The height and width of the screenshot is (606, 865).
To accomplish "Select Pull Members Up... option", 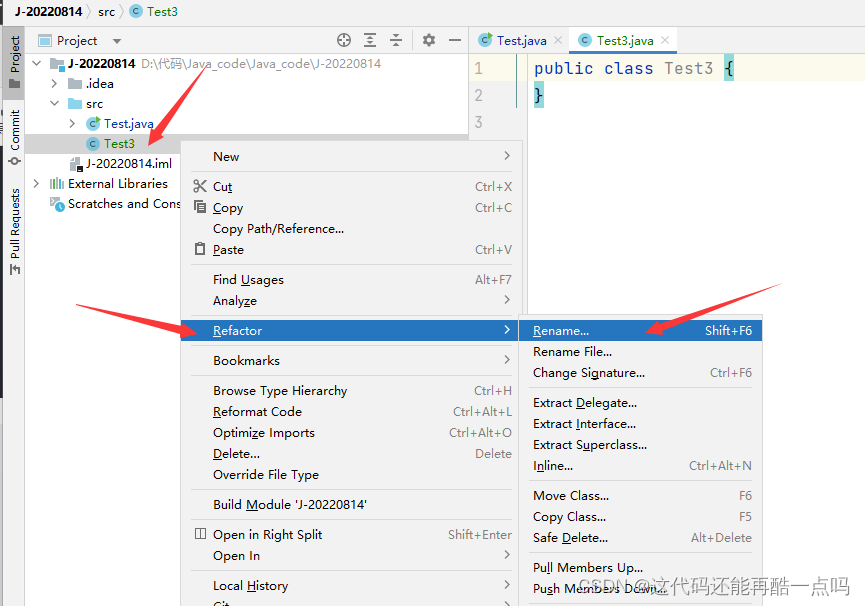I will 640,567.
